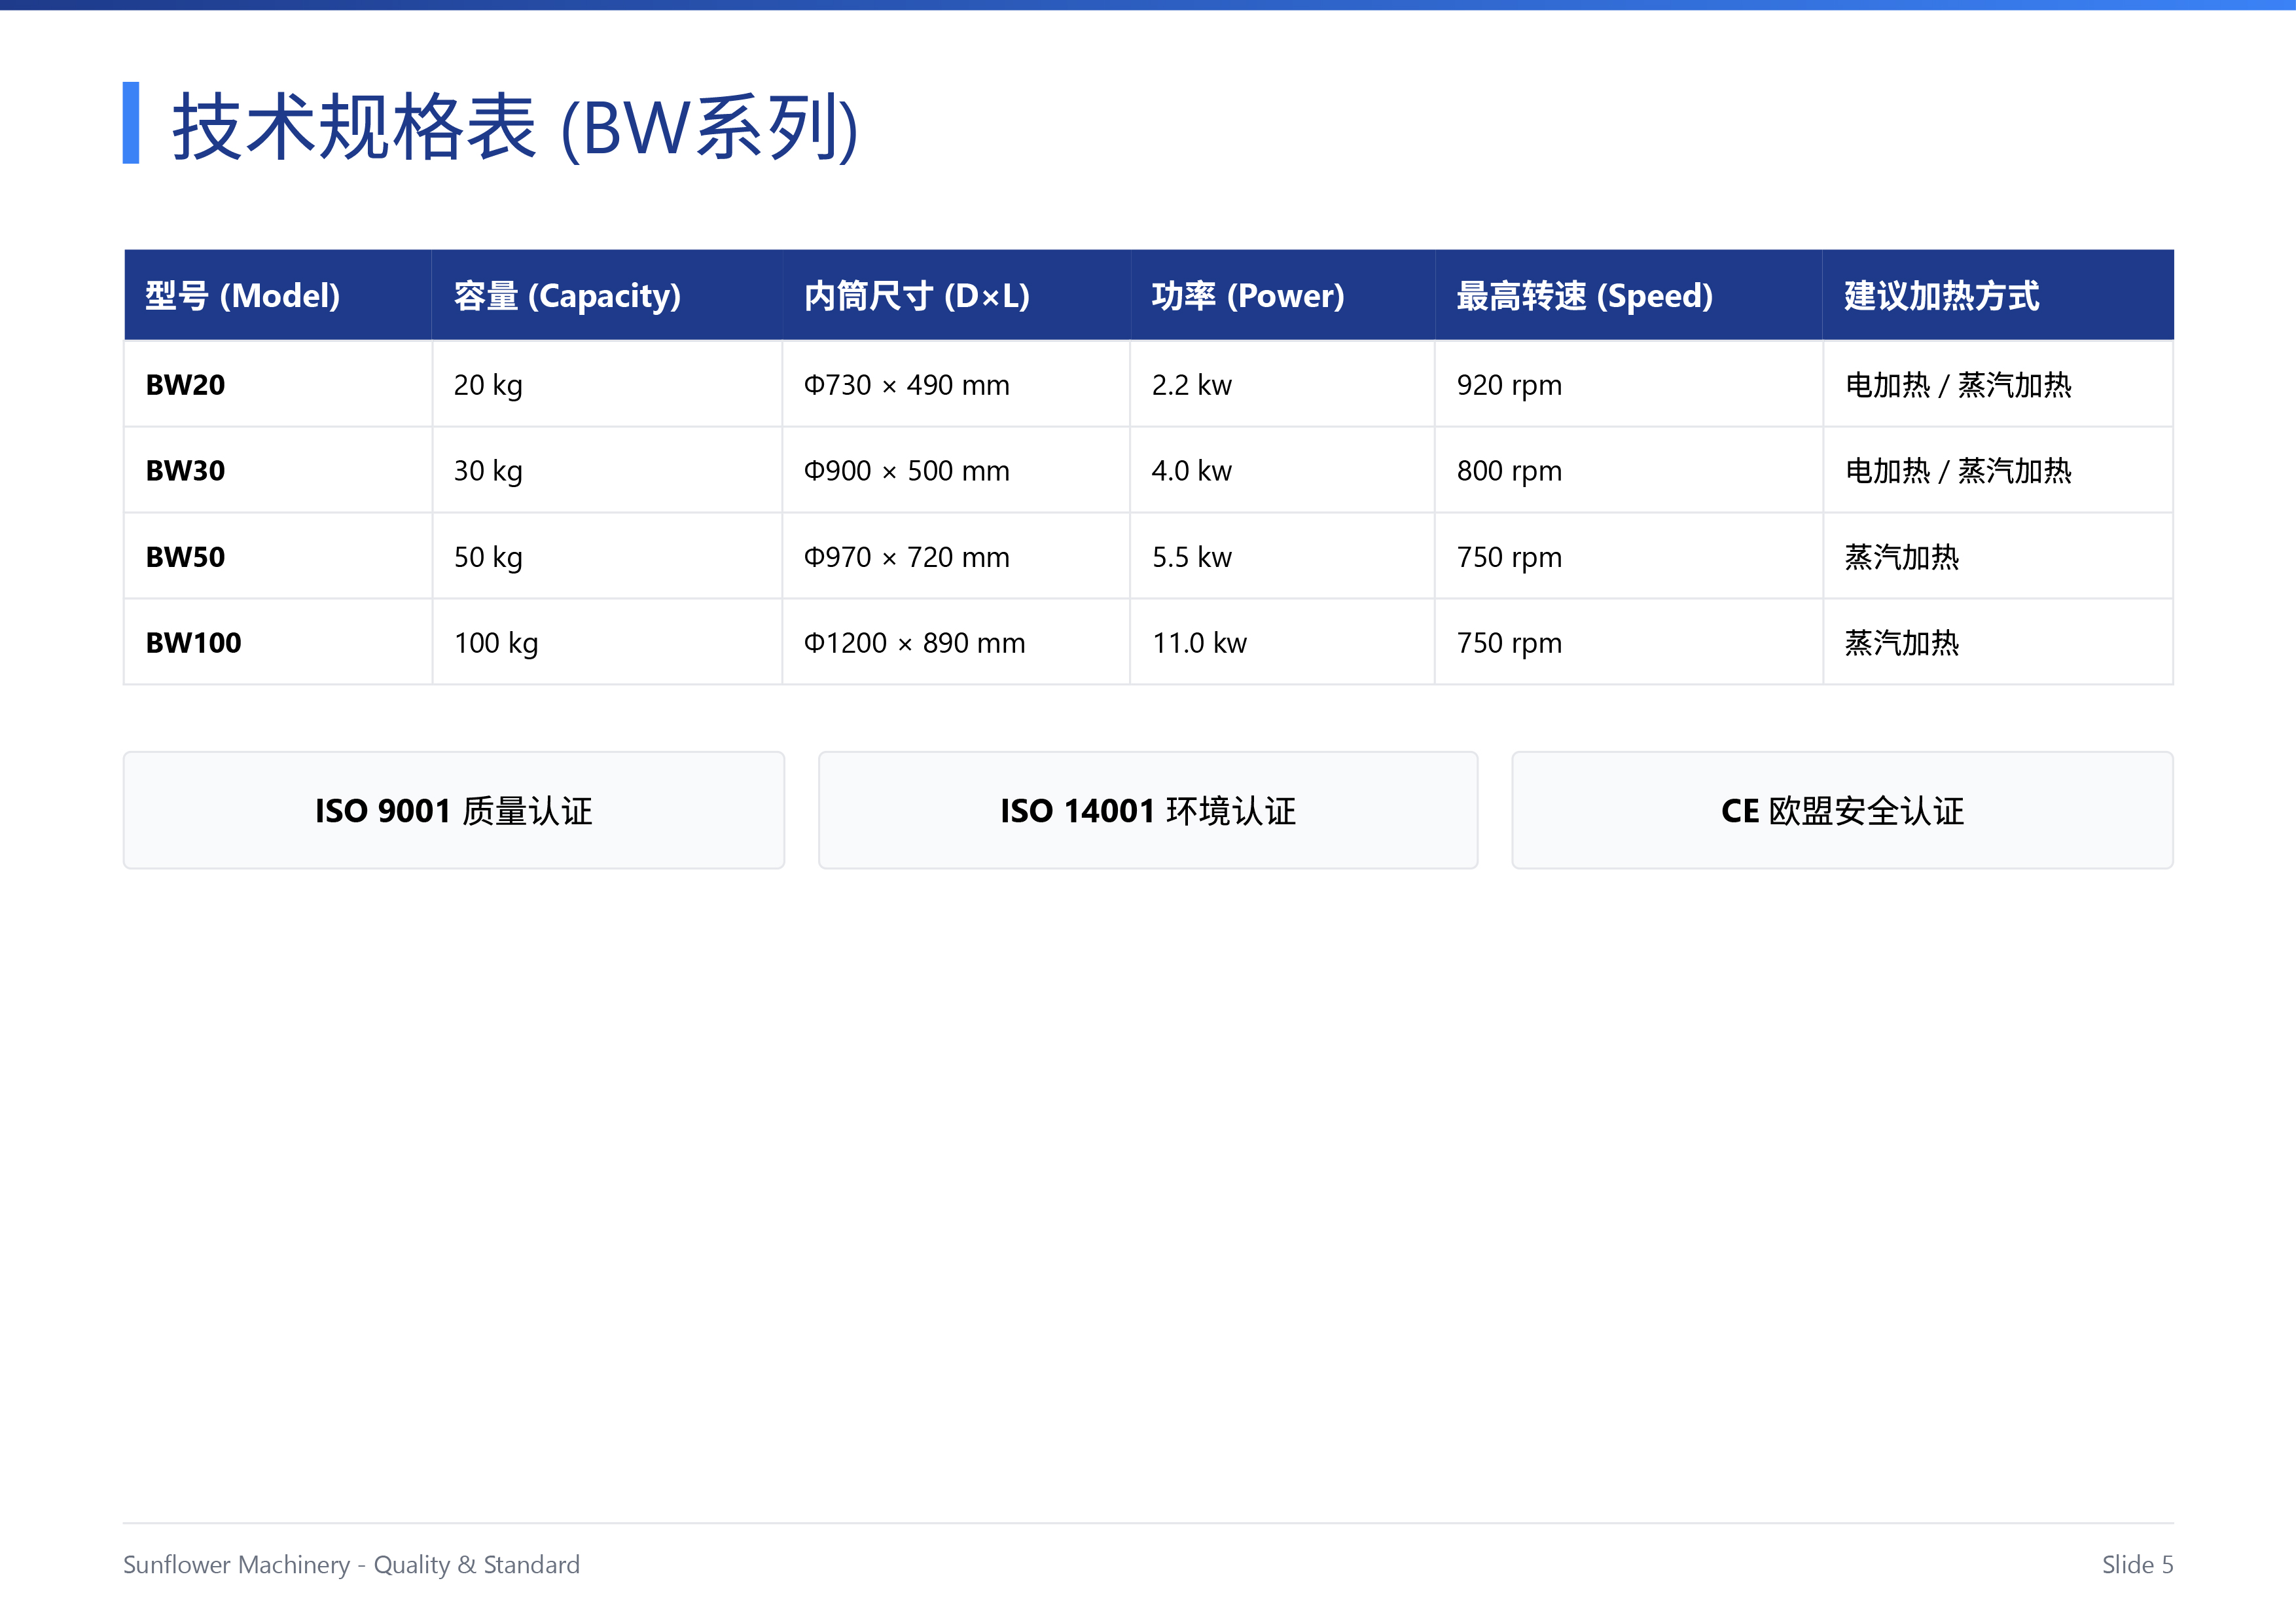The image size is (2296, 1623).
Task: Click the 800 rpm speed cell
Action: [1629, 470]
